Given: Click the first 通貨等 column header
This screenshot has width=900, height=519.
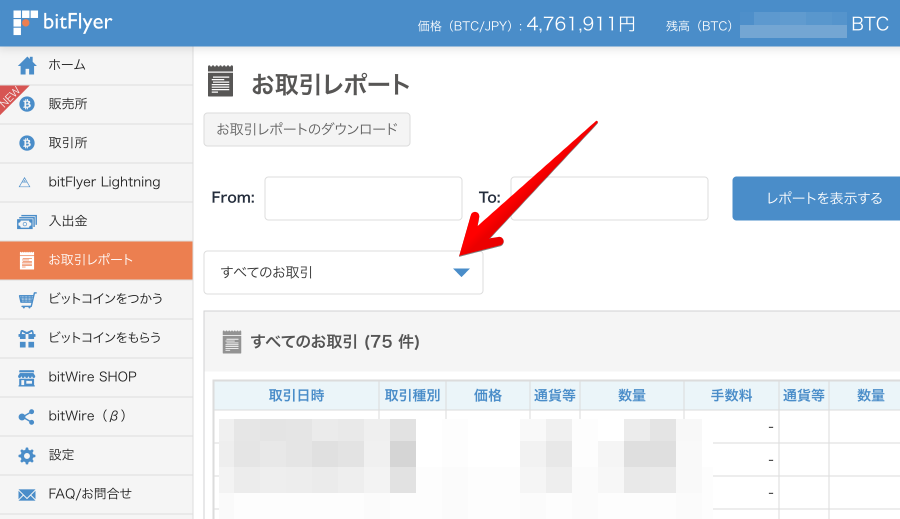Looking at the screenshot, I should click(x=554, y=396).
